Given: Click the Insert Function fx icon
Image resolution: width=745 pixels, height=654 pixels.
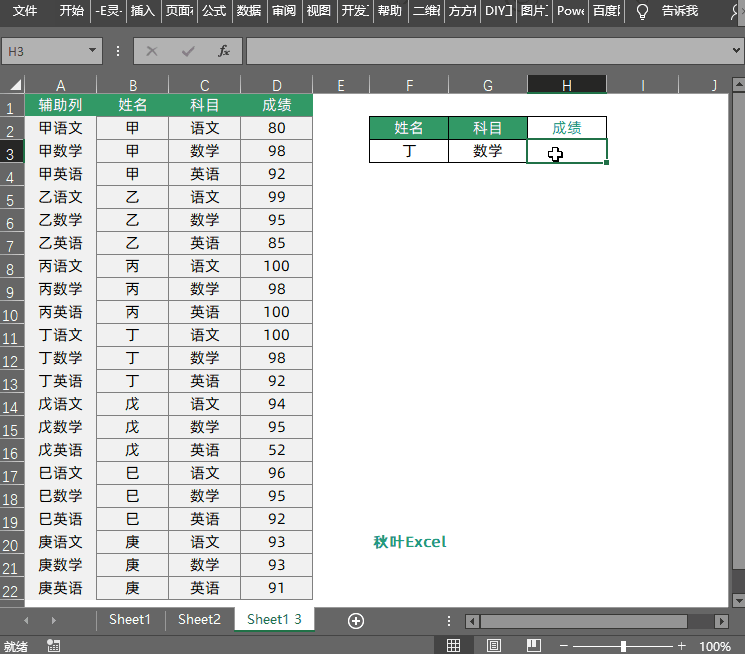Looking at the screenshot, I should (x=224, y=51).
